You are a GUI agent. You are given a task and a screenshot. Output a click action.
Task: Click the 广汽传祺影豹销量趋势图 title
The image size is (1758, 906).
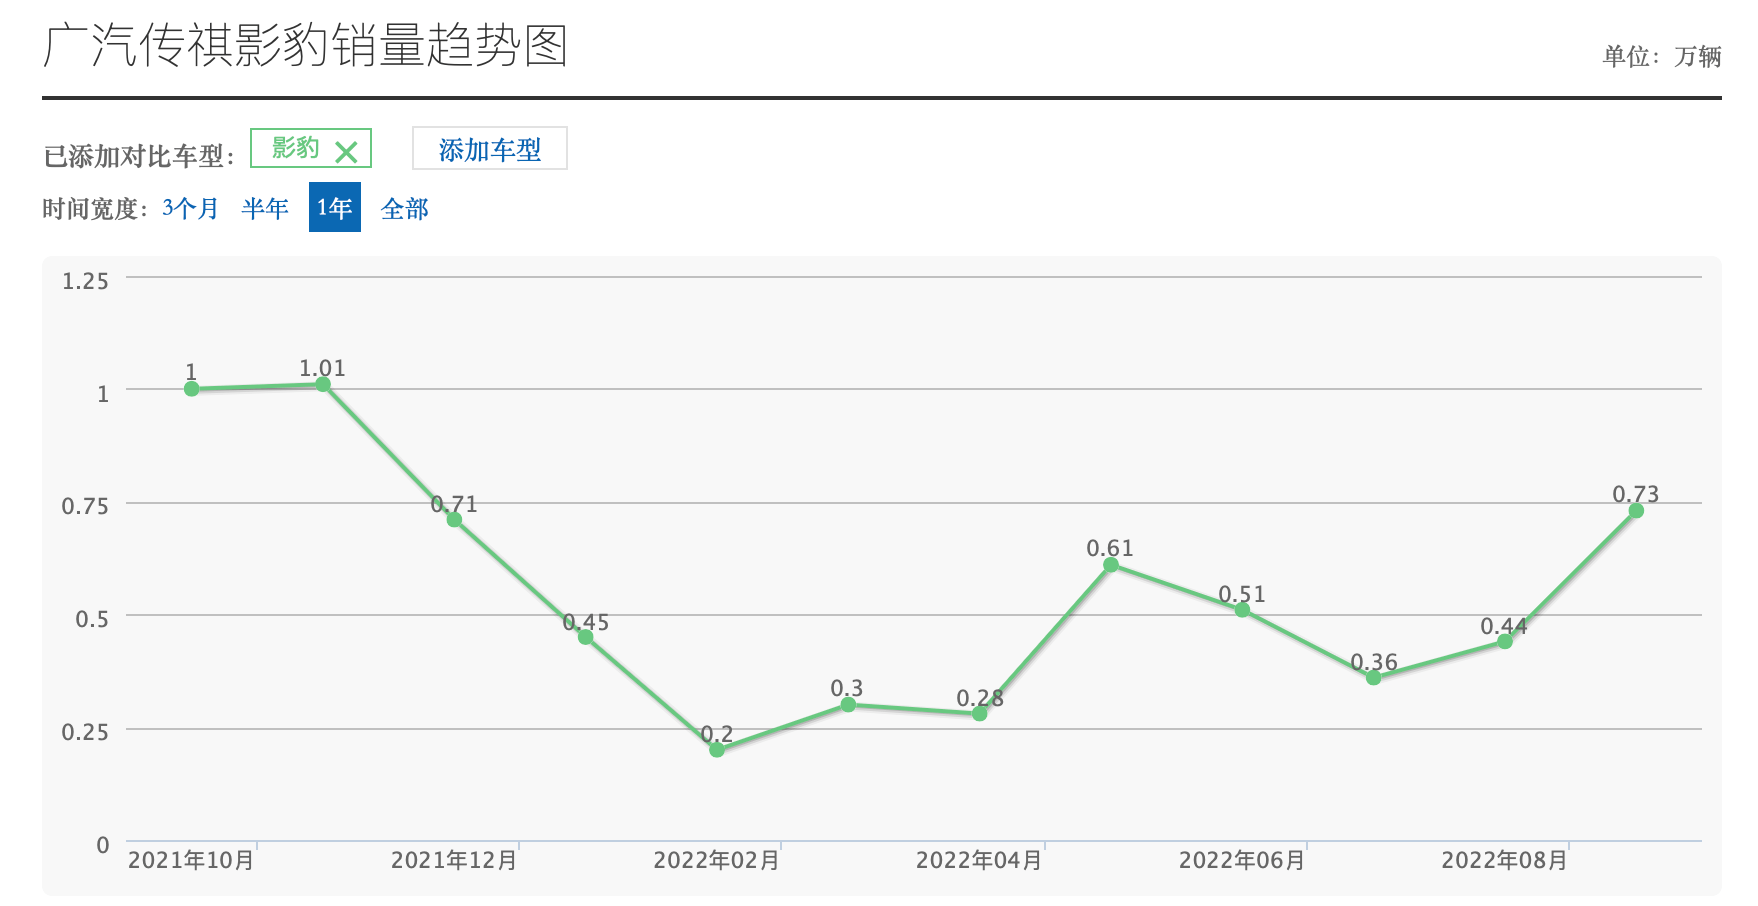point(306,46)
